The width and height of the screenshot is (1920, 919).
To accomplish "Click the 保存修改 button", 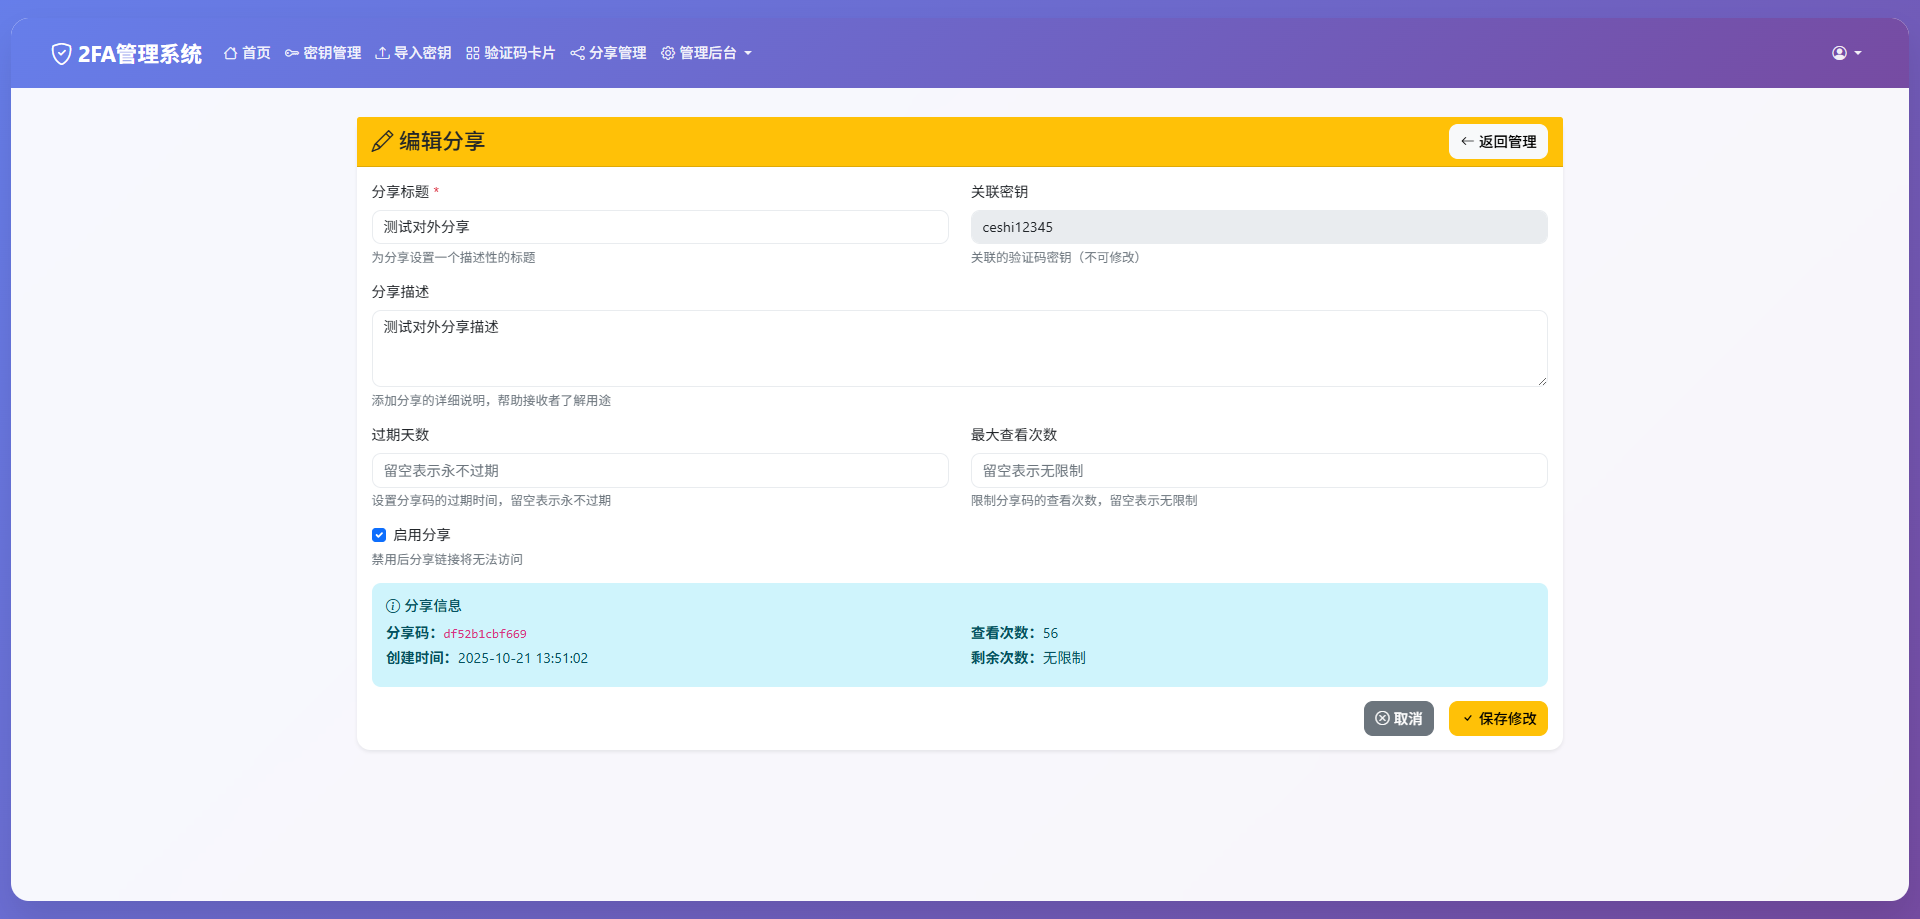I will [1498, 718].
